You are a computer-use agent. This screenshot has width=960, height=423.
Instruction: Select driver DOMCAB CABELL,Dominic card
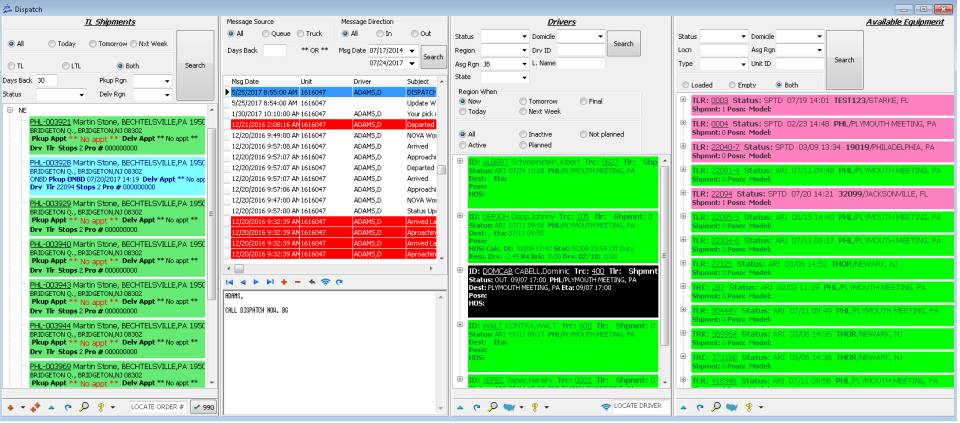pos(563,291)
